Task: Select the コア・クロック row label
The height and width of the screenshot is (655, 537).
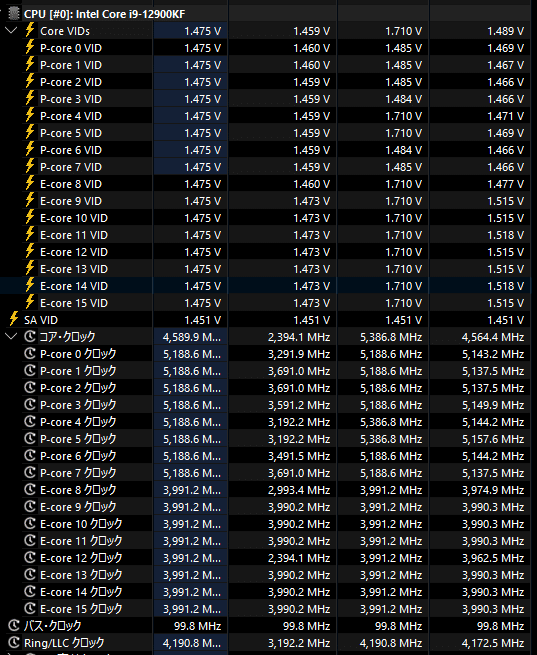Action: point(67,337)
